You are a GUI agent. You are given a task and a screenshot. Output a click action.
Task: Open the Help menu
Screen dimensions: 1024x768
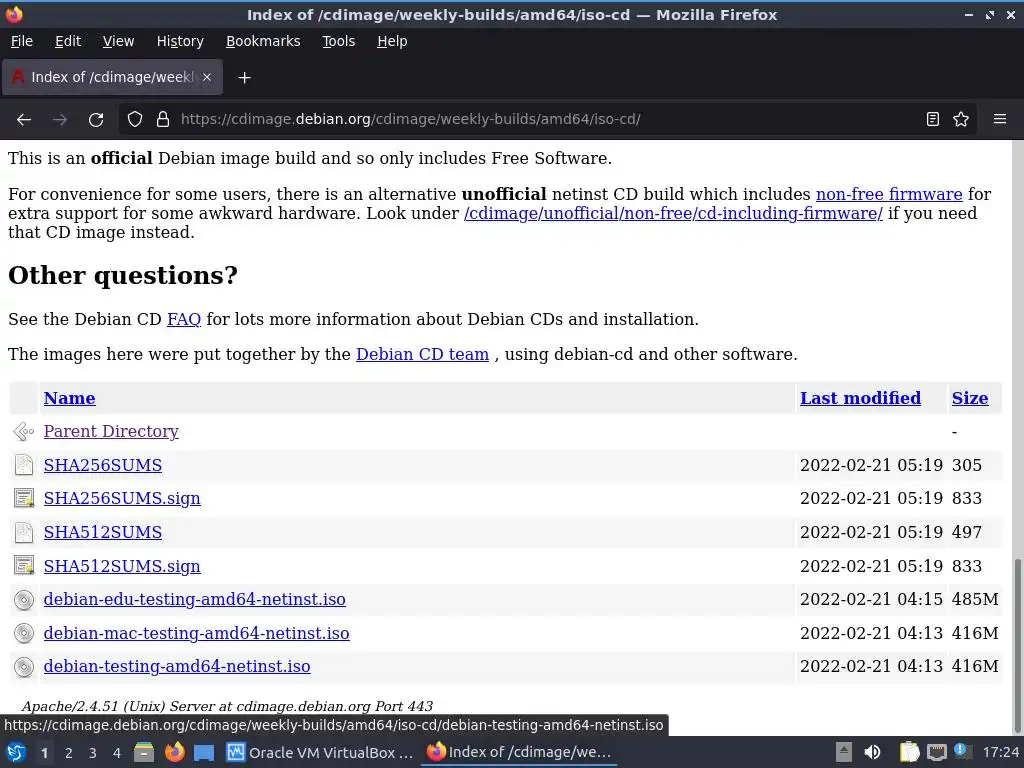(x=392, y=41)
